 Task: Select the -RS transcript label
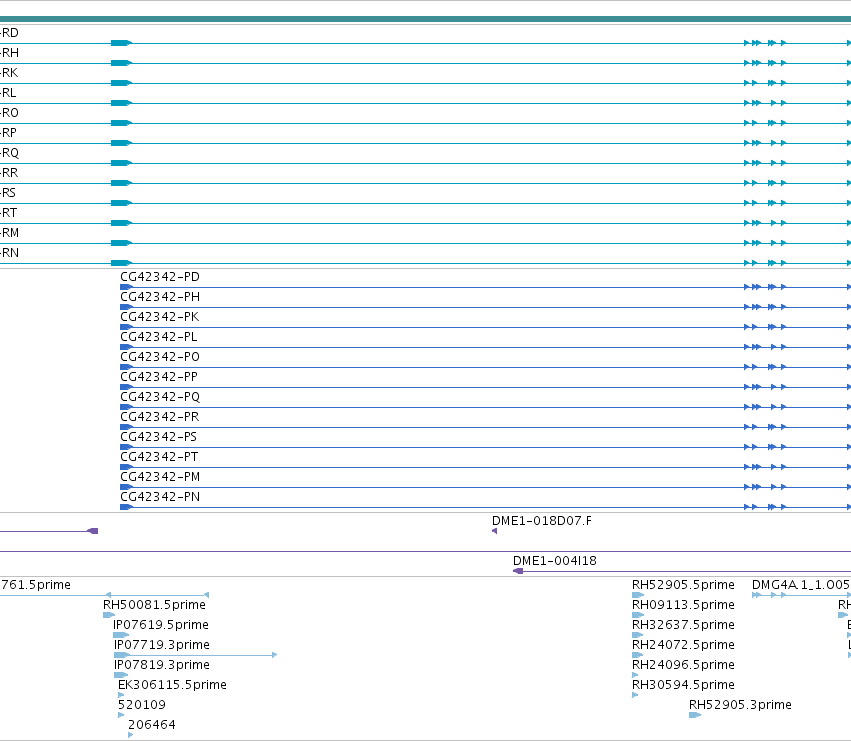point(8,193)
